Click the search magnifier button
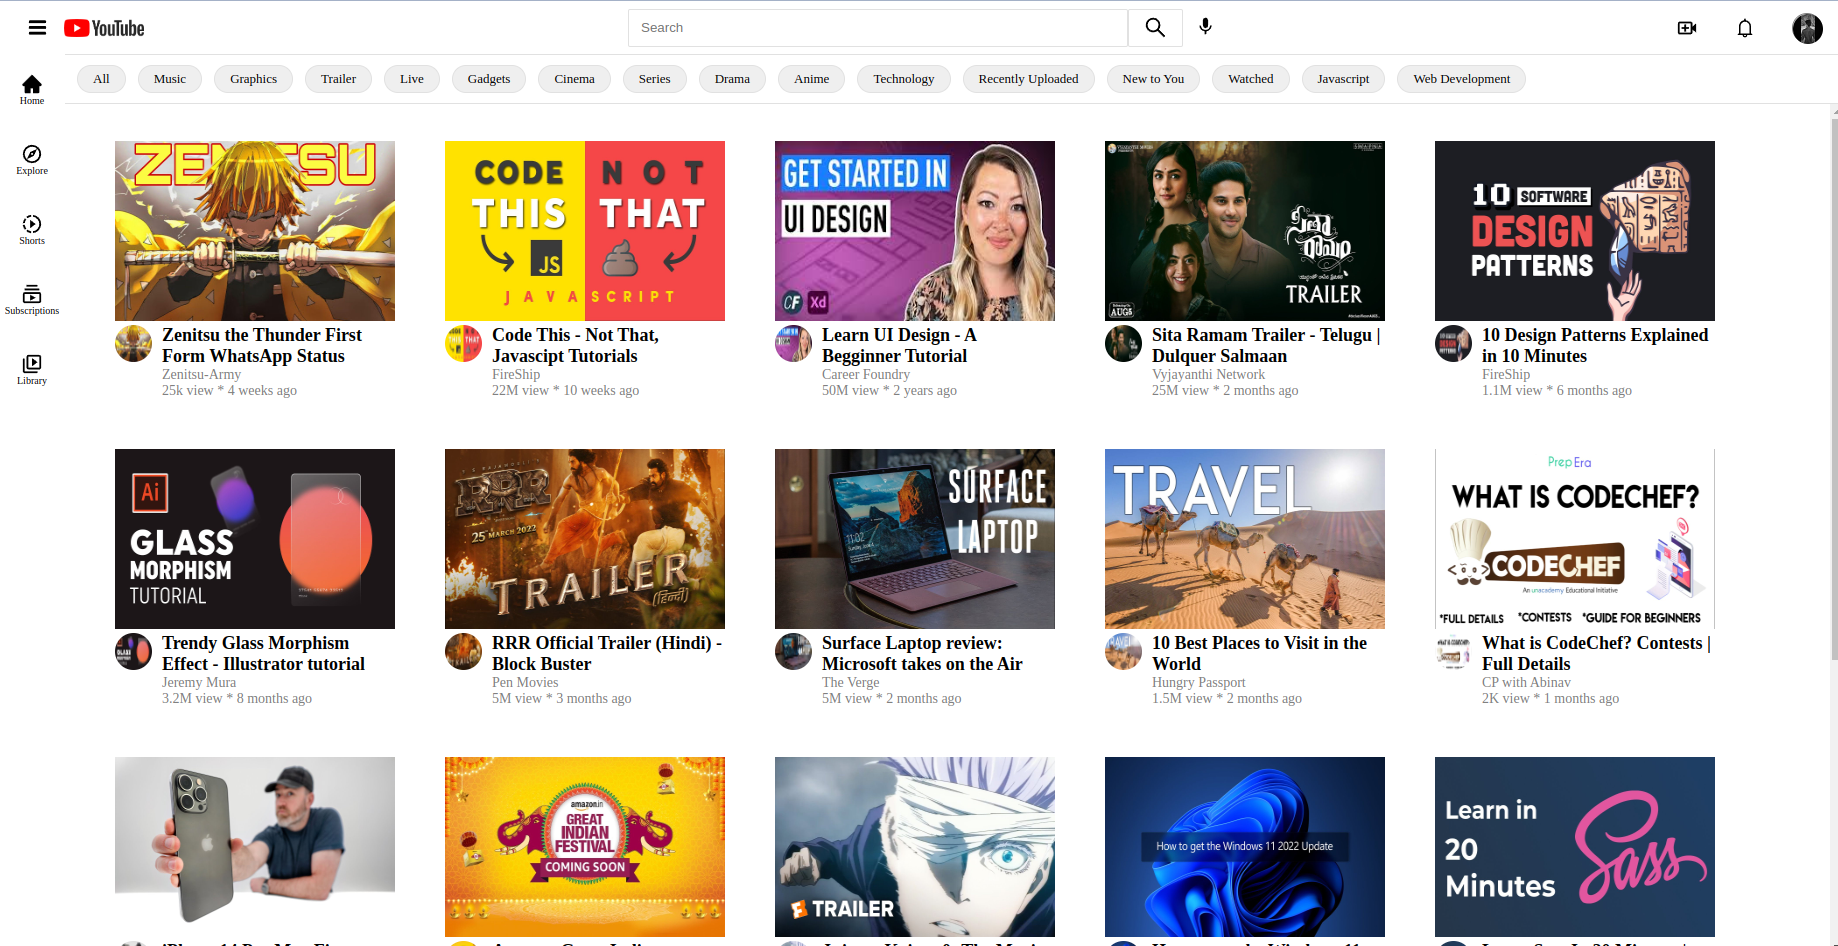This screenshot has width=1838, height=946. pyautogui.click(x=1155, y=28)
